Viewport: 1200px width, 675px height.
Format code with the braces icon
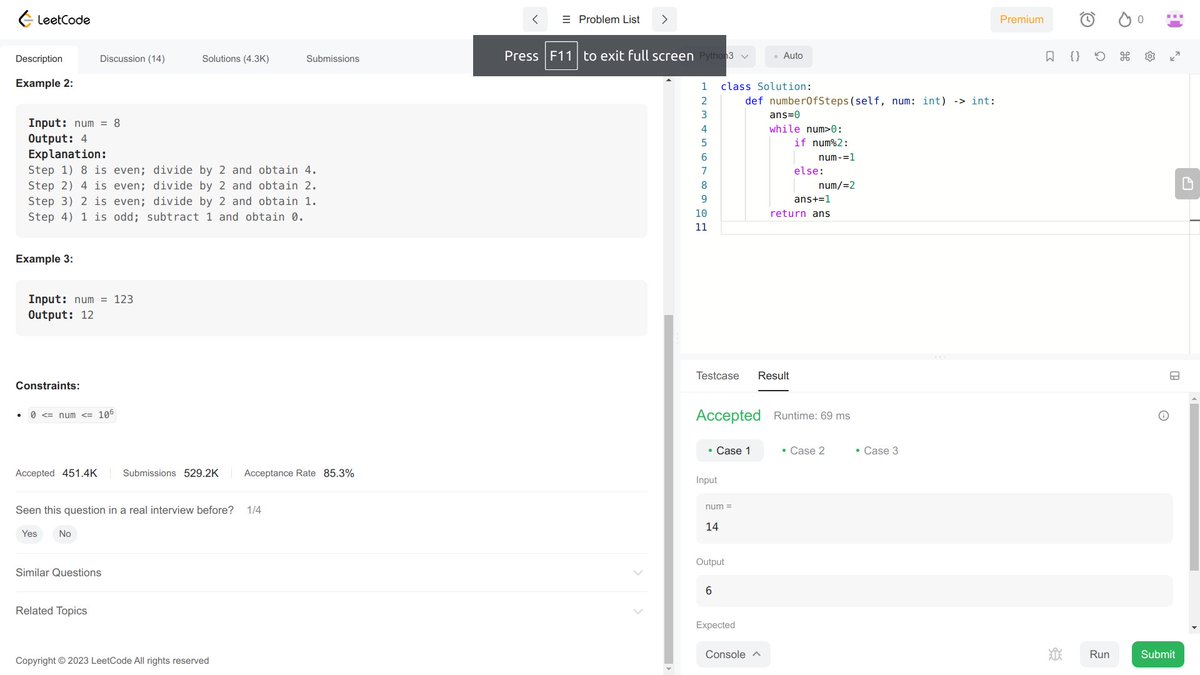coord(1075,56)
